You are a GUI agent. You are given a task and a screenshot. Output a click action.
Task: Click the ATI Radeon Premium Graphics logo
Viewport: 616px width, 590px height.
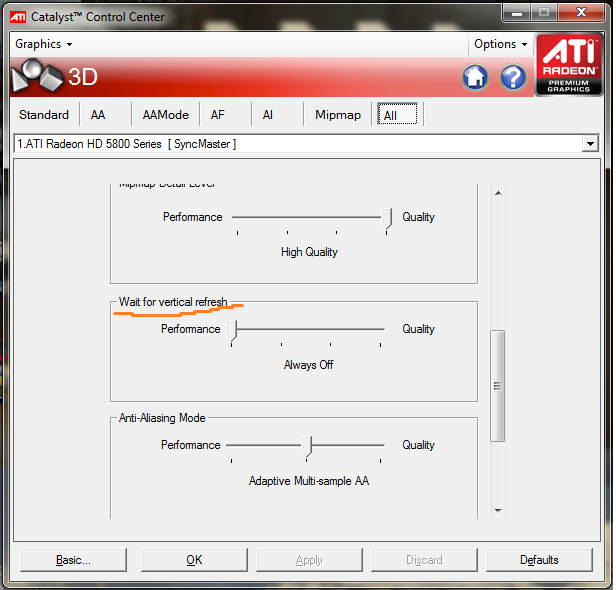click(x=569, y=66)
